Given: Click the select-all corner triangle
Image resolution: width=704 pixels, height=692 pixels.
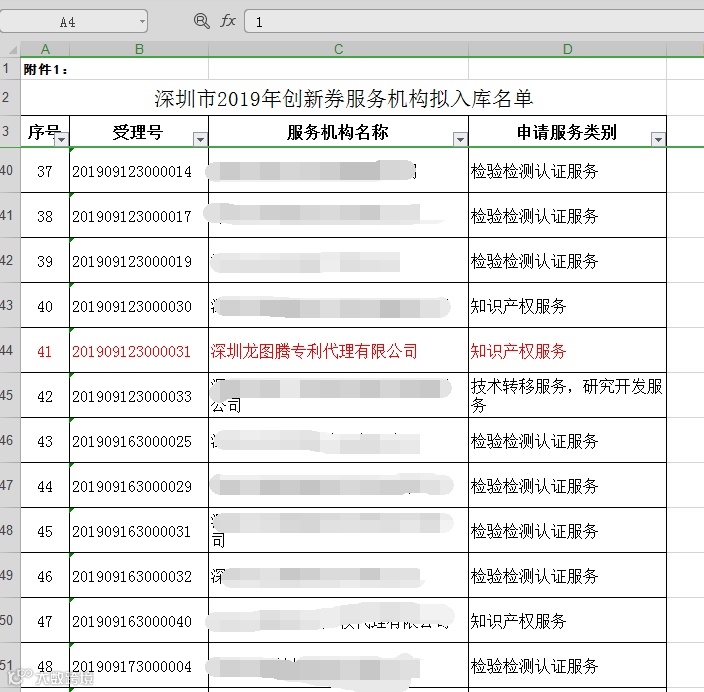Looking at the screenshot, I should (13, 49).
